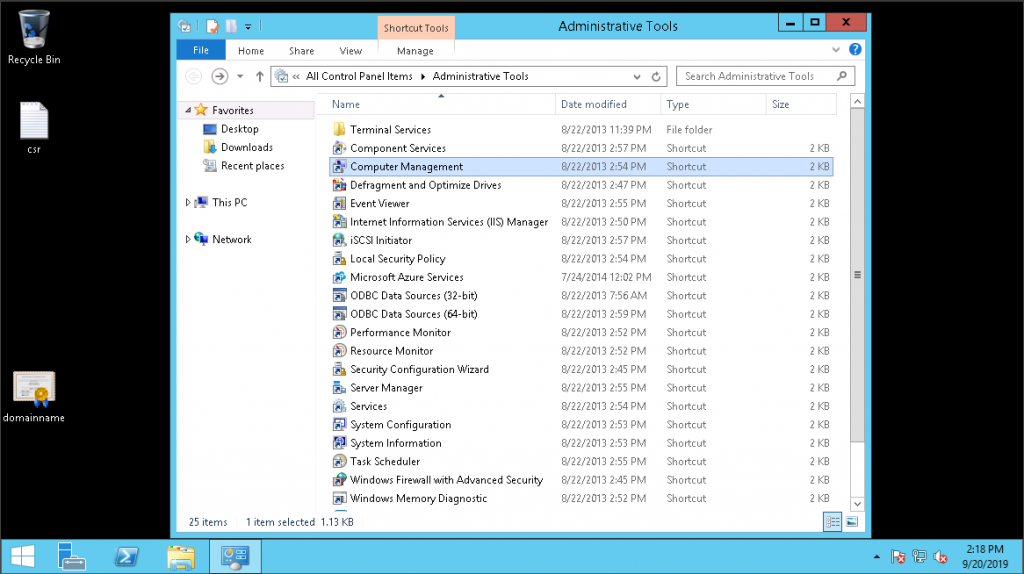Screen dimensions: 1024x574
Task: Expand the ribbon with chevron
Action: (x=836, y=50)
